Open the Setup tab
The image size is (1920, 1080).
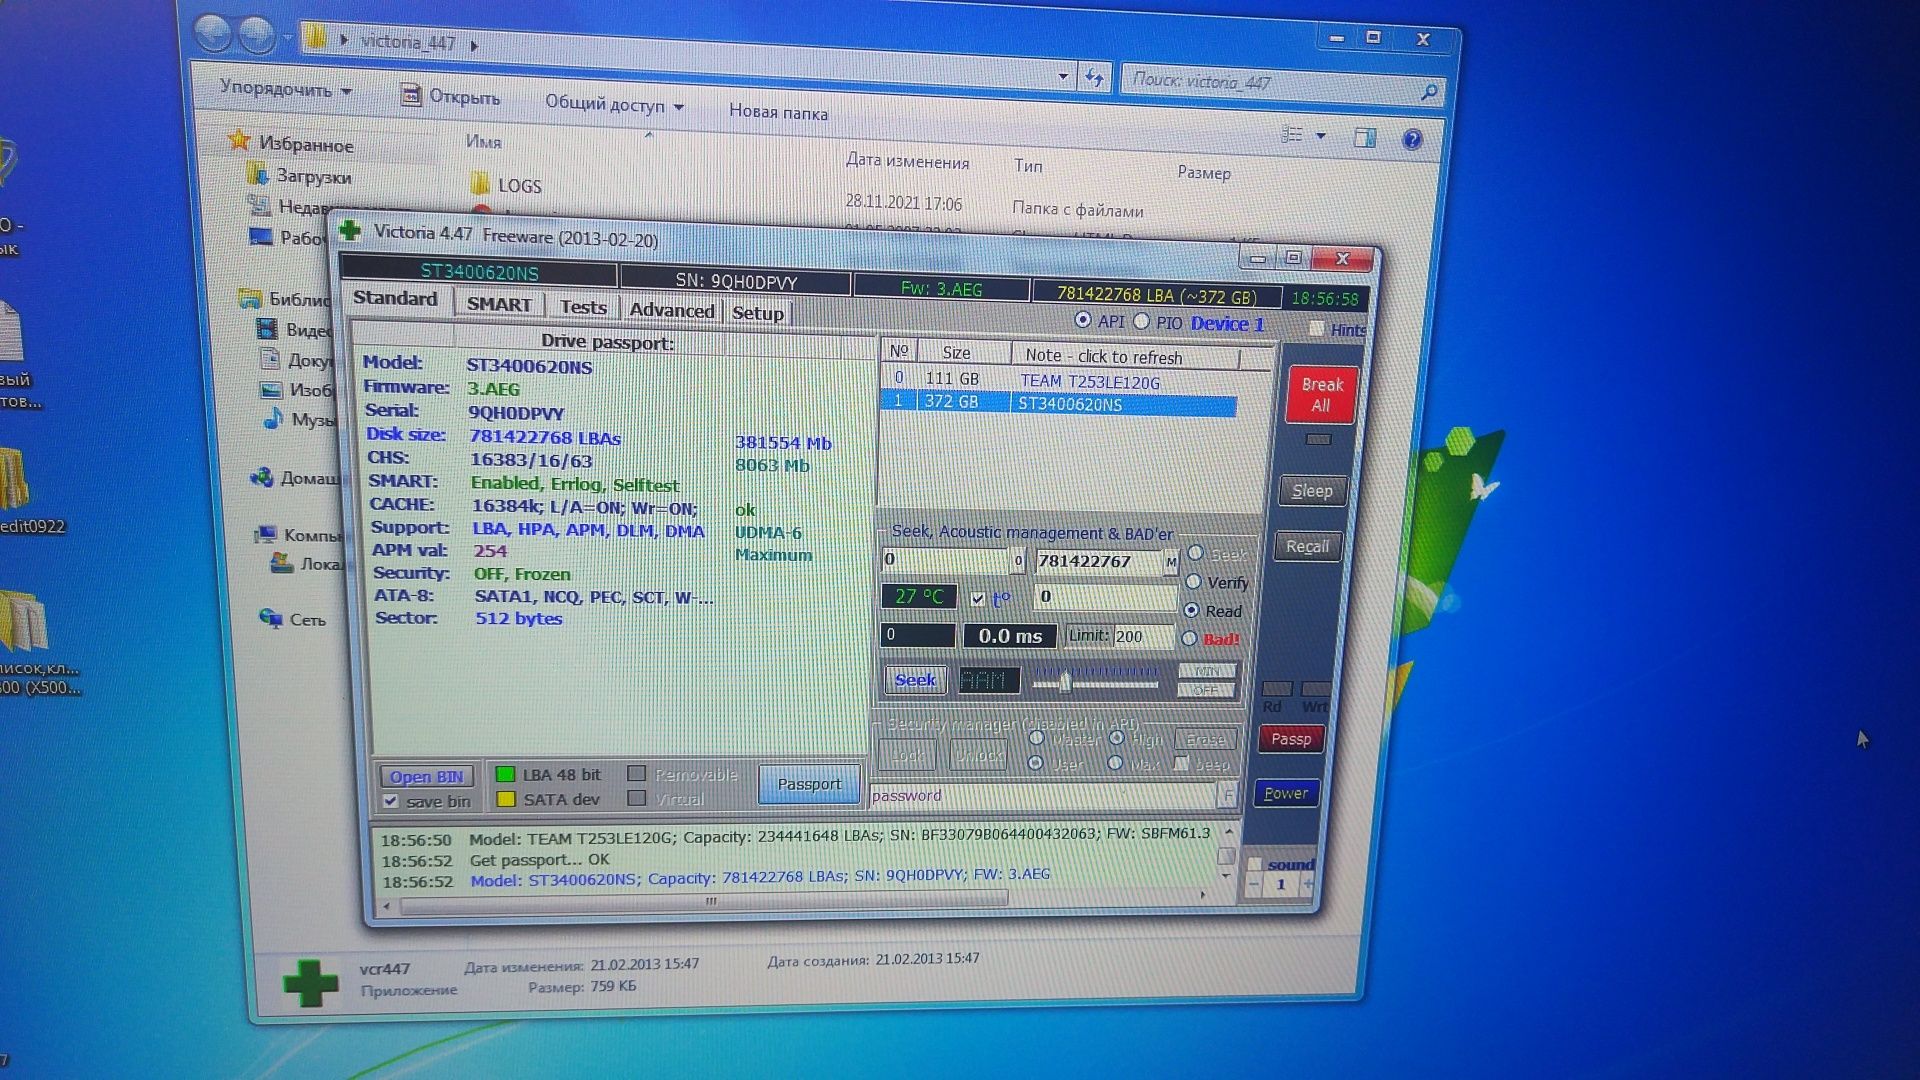[758, 313]
